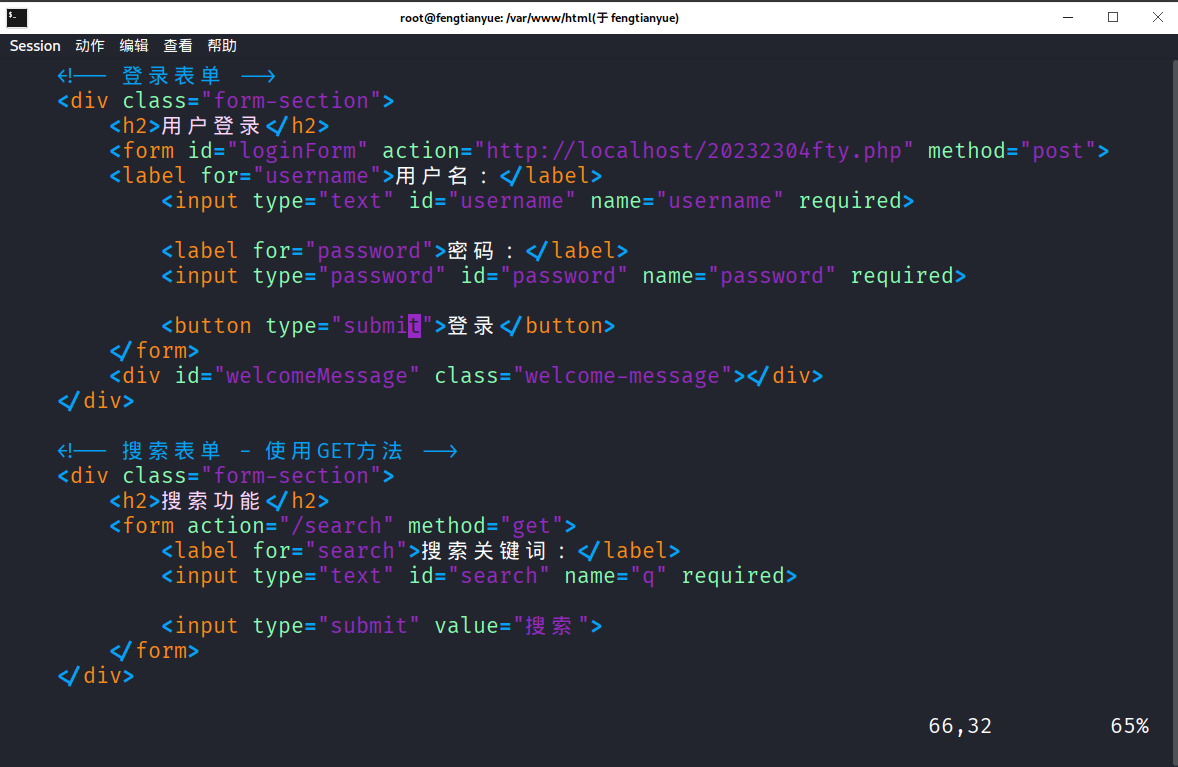This screenshot has height=767, width=1178.
Task: Click the last closing </div> tag
Action: (96, 676)
